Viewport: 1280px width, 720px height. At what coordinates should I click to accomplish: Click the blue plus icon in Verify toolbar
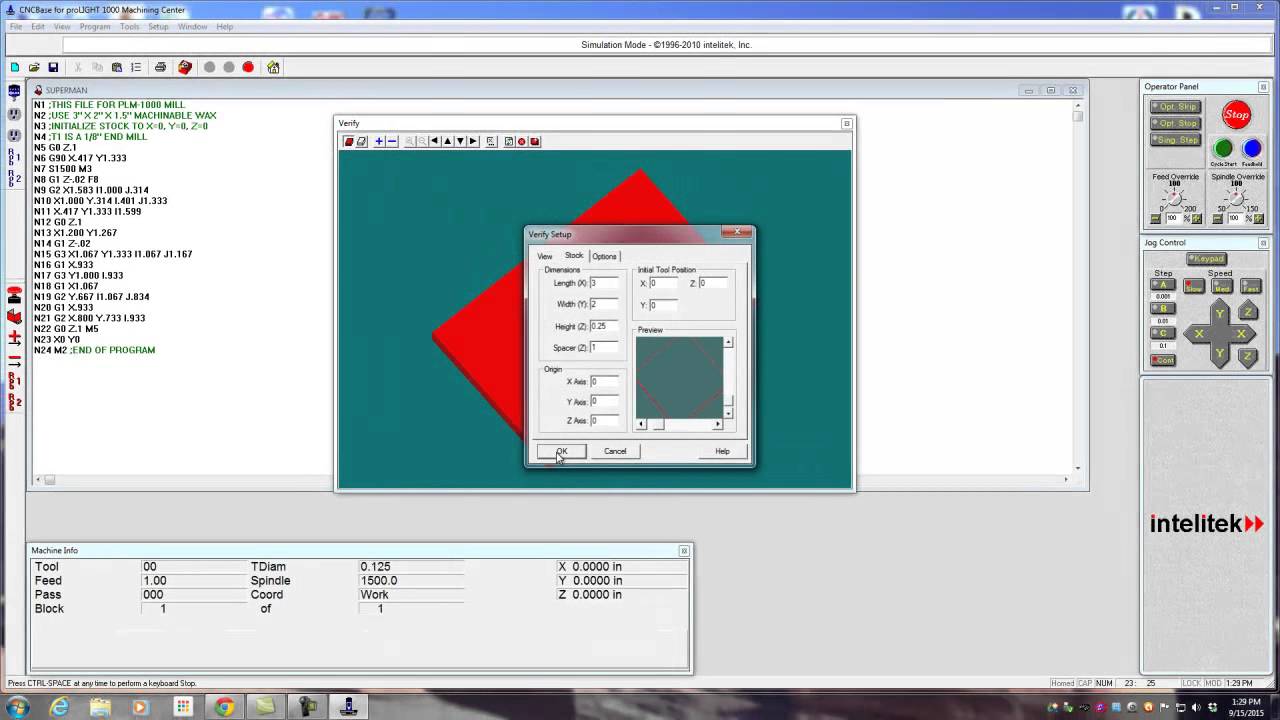(x=379, y=141)
